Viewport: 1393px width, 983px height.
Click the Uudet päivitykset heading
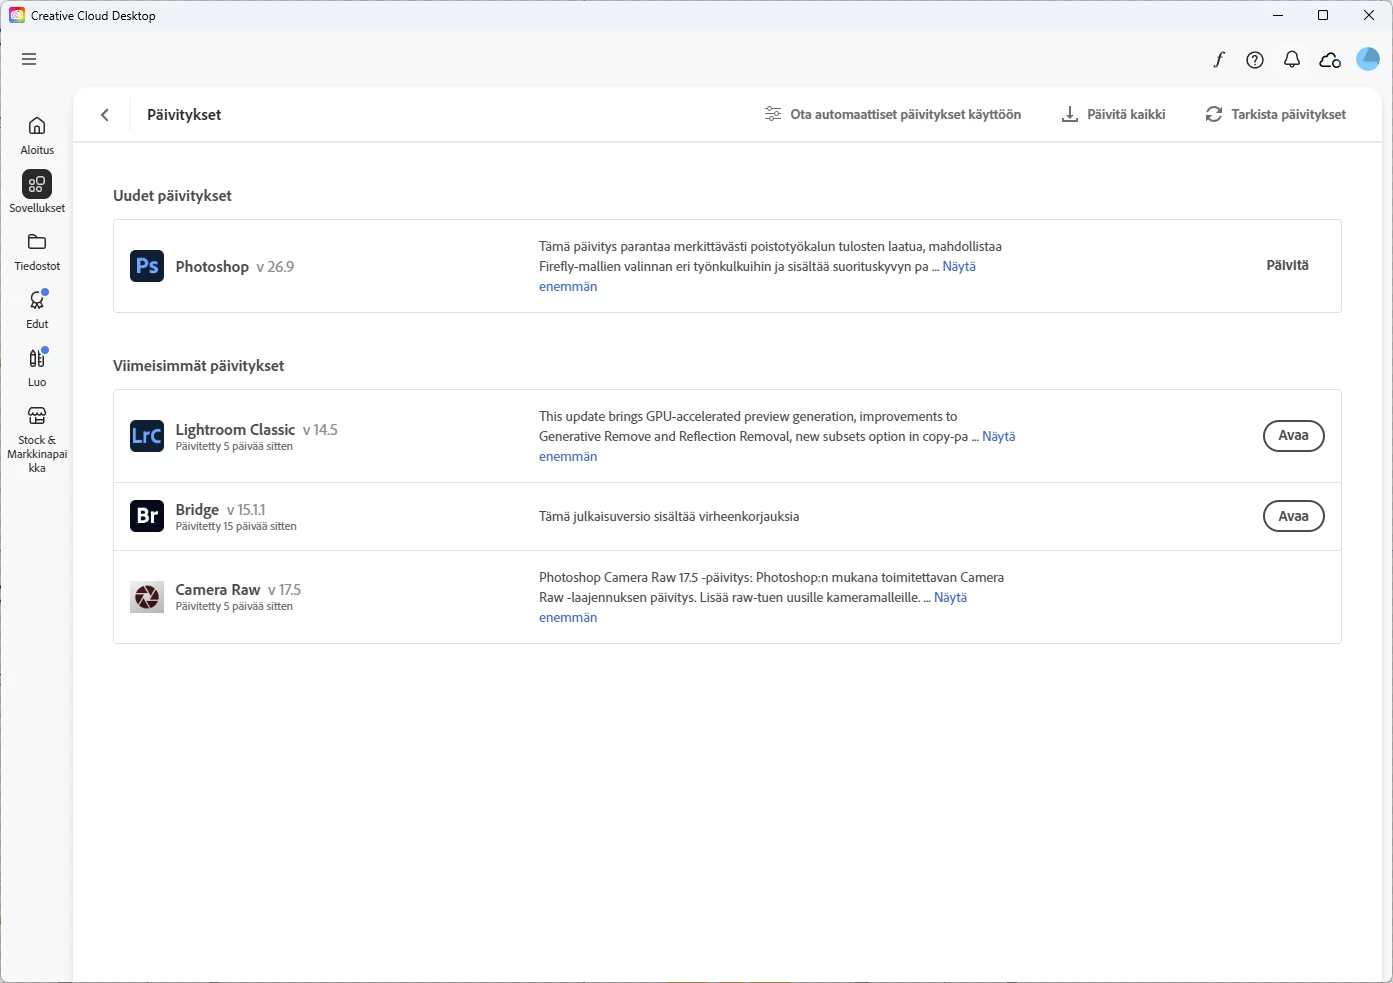pos(172,195)
